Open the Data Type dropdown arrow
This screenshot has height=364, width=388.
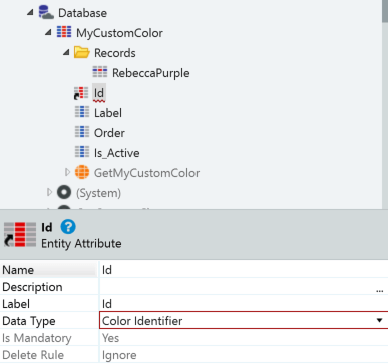coord(379,320)
